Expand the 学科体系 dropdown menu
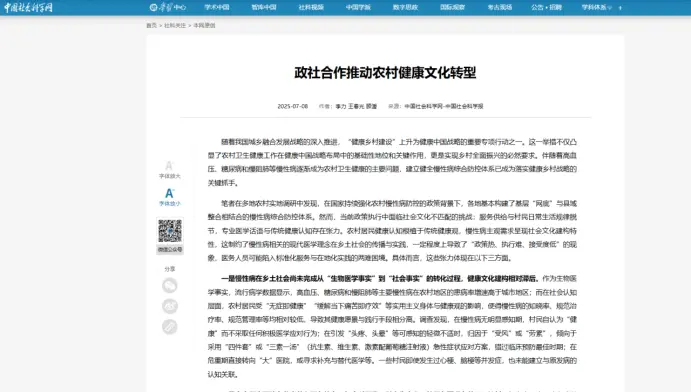 point(597,7)
